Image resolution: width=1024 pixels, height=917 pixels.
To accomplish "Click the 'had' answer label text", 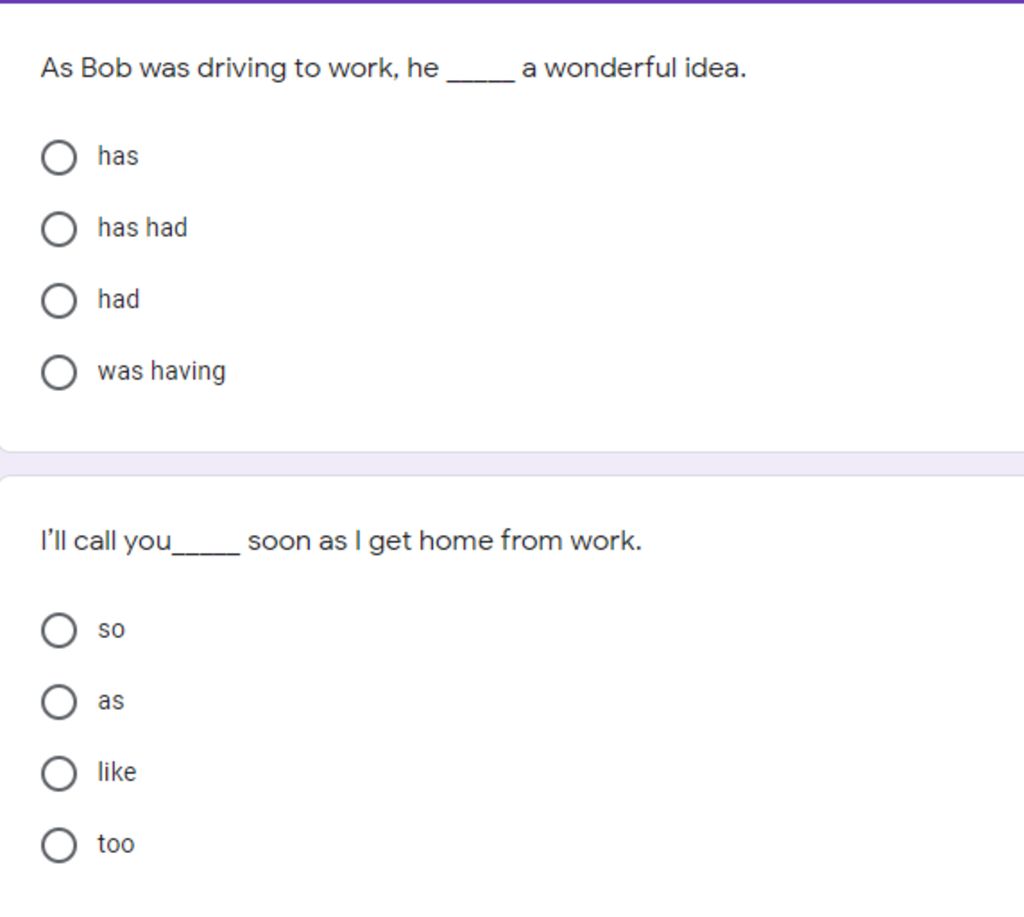I will click(x=118, y=300).
